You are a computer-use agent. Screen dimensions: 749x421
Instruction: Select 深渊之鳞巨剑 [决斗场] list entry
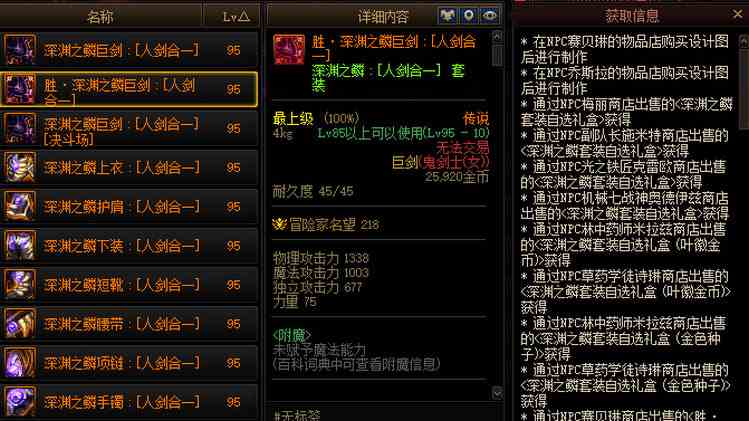coord(129,129)
